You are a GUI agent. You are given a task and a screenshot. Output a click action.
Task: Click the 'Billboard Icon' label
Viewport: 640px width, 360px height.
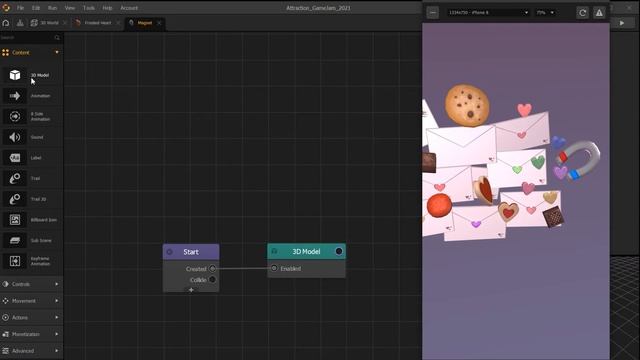pos(44,220)
